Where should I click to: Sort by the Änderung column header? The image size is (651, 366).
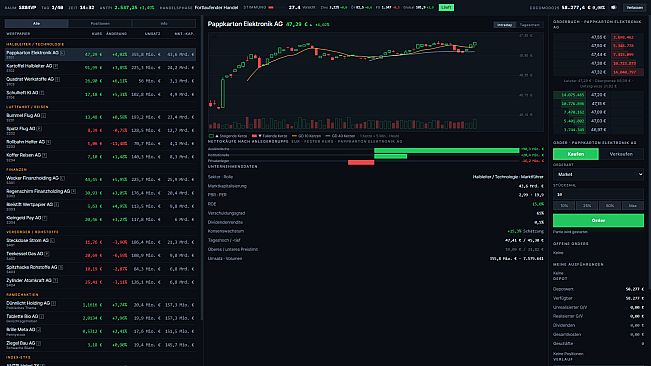coord(116,34)
